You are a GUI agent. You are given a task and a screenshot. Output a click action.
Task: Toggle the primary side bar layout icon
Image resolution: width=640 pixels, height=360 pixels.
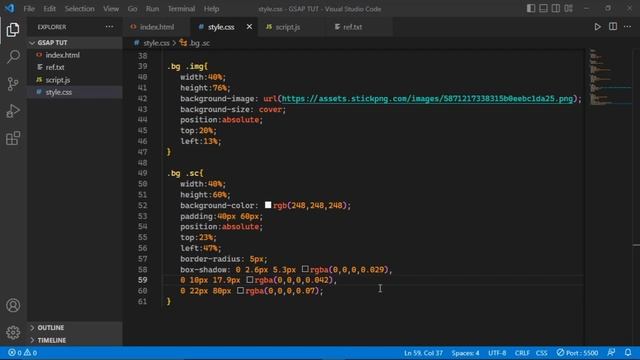(x=531, y=9)
